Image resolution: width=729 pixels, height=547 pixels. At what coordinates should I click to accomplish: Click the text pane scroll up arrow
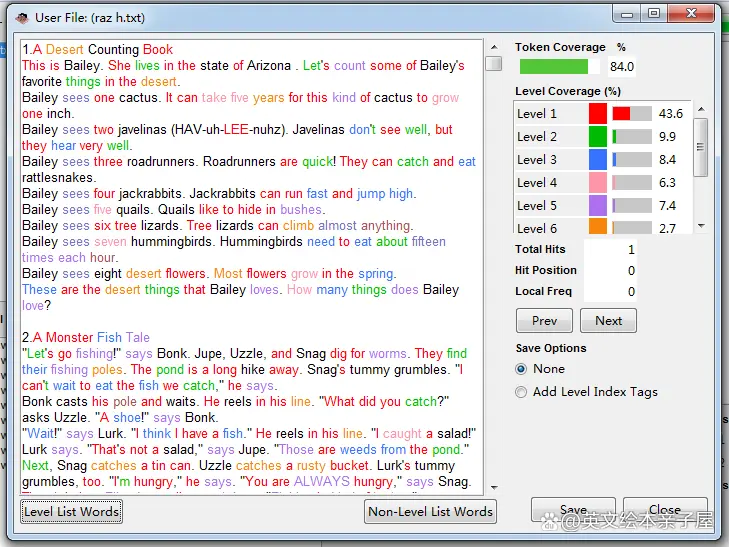click(x=494, y=47)
